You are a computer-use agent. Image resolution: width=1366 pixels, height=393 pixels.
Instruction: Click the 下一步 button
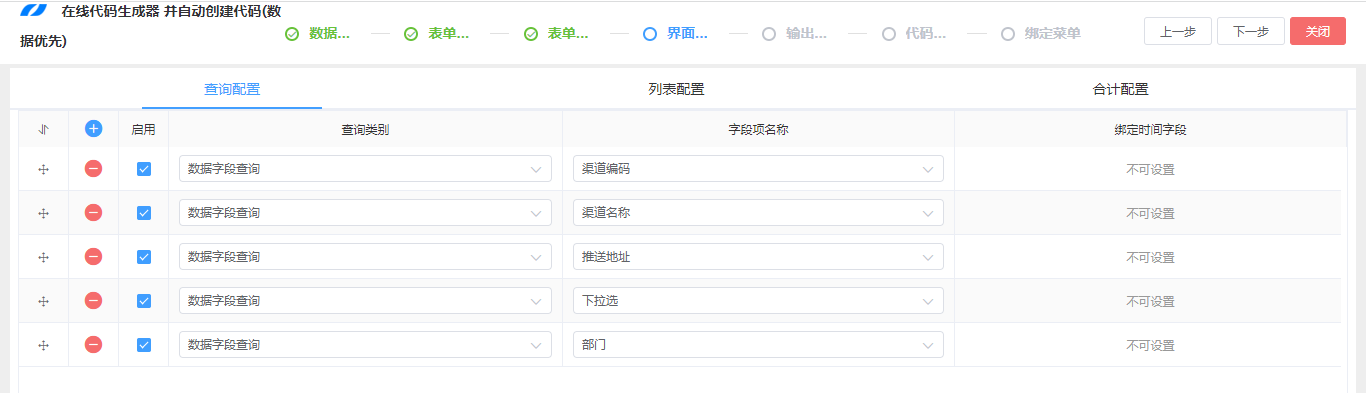click(x=1251, y=31)
